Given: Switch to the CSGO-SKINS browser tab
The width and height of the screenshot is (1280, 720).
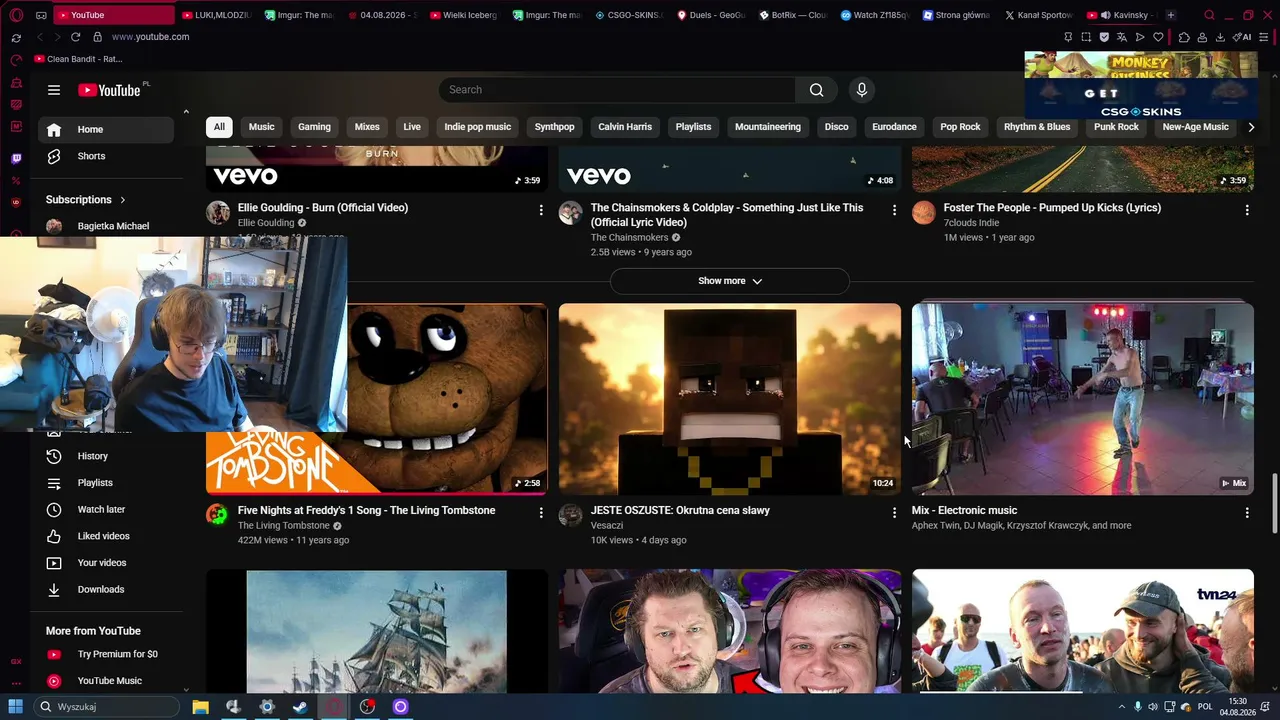Looking at the screenshot, I should coord(628,15).
